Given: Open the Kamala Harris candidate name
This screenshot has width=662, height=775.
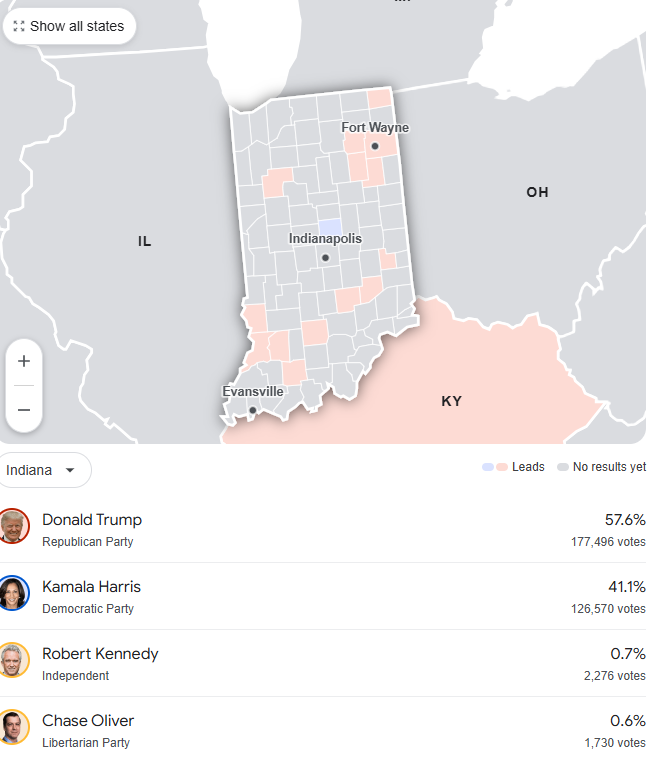Looking at the screenshot, I should pos(91,587).
